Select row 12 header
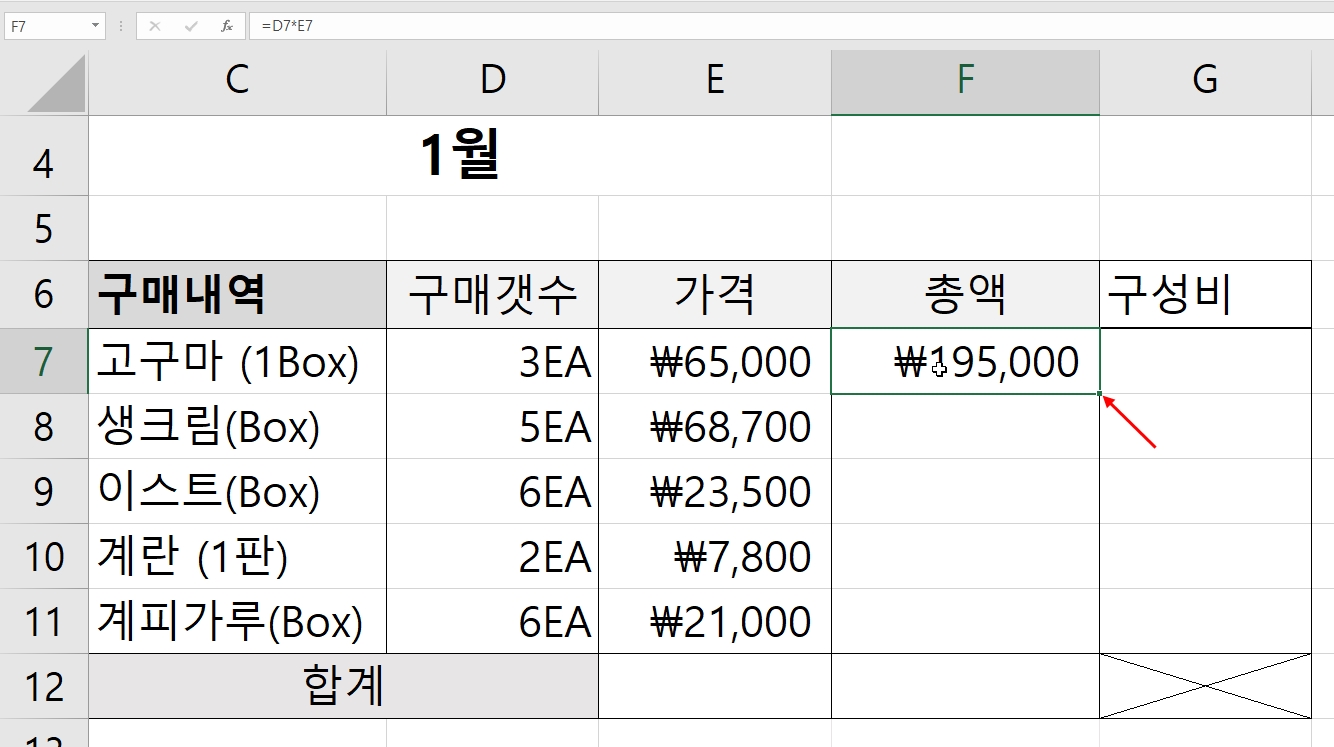This screenshot has width=1334, height=747. click(x=44, y=686)
